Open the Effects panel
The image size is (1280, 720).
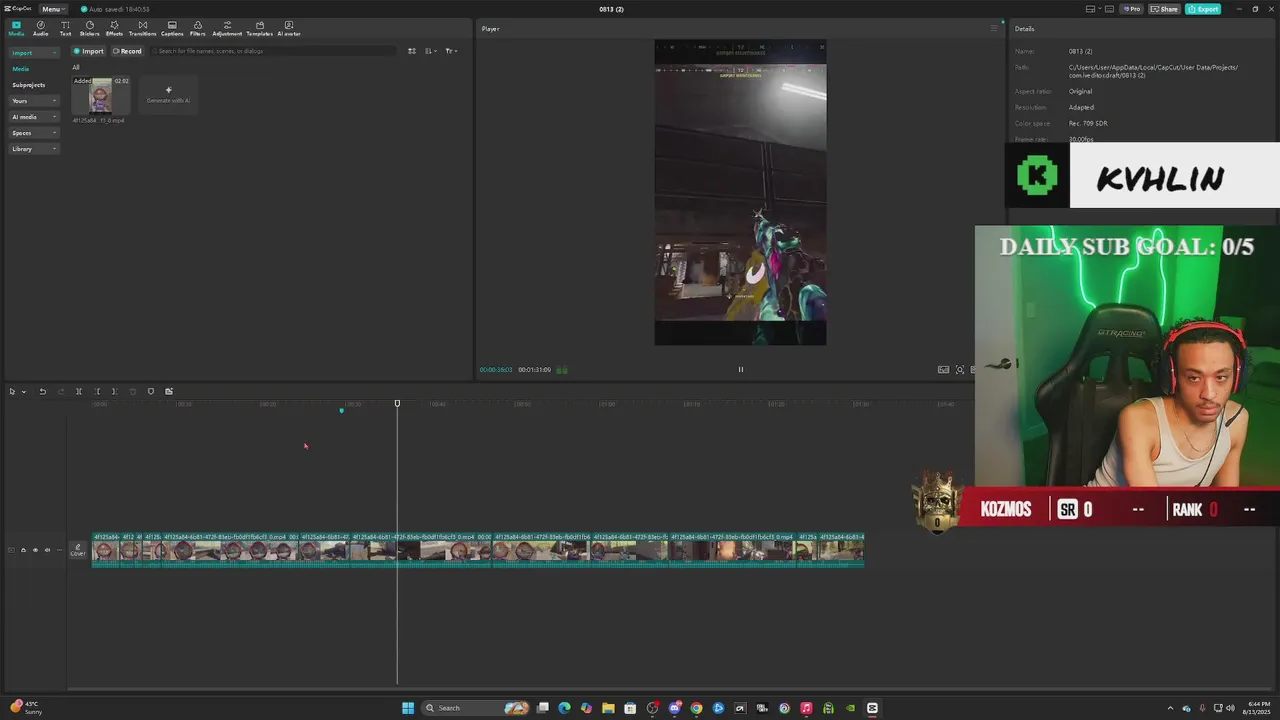[x=114, y=28]
